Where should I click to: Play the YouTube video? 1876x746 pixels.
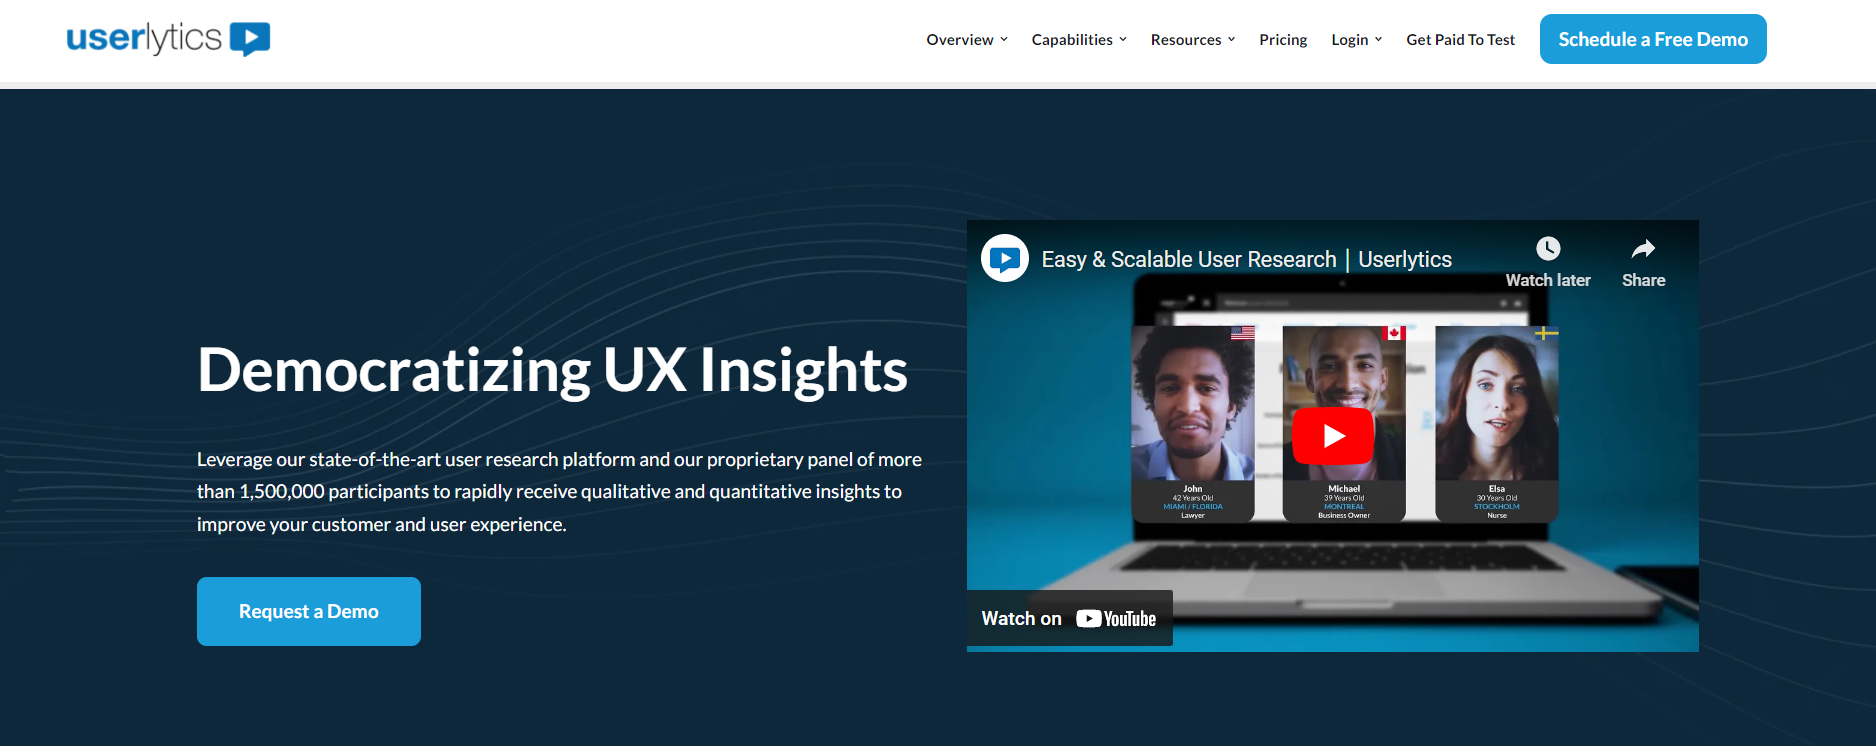pyautogui.click(x=1333, y=436)
